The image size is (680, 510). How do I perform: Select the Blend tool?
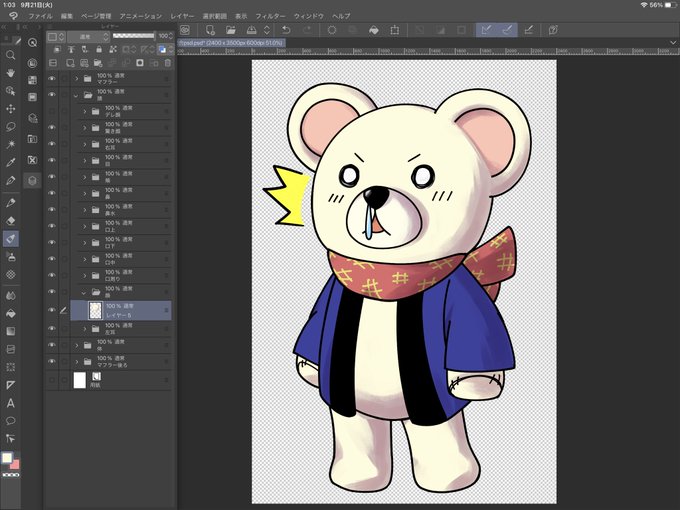(10, 295)
